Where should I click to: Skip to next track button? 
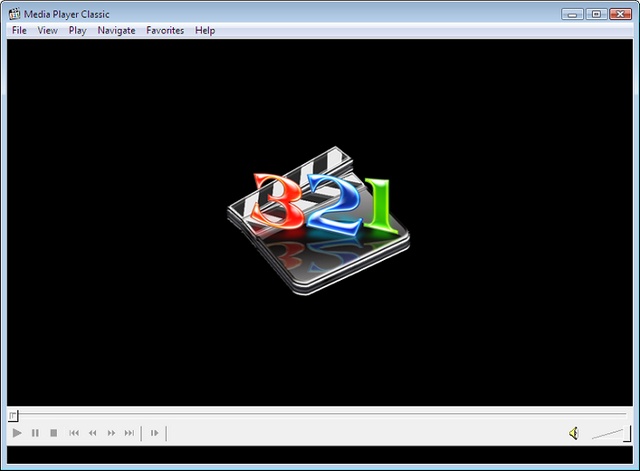click(x=129, y=433)
